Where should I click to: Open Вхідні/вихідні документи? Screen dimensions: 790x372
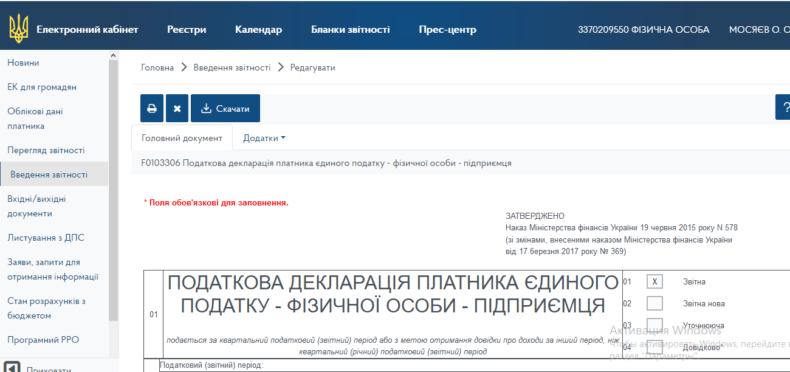point(36,206)
